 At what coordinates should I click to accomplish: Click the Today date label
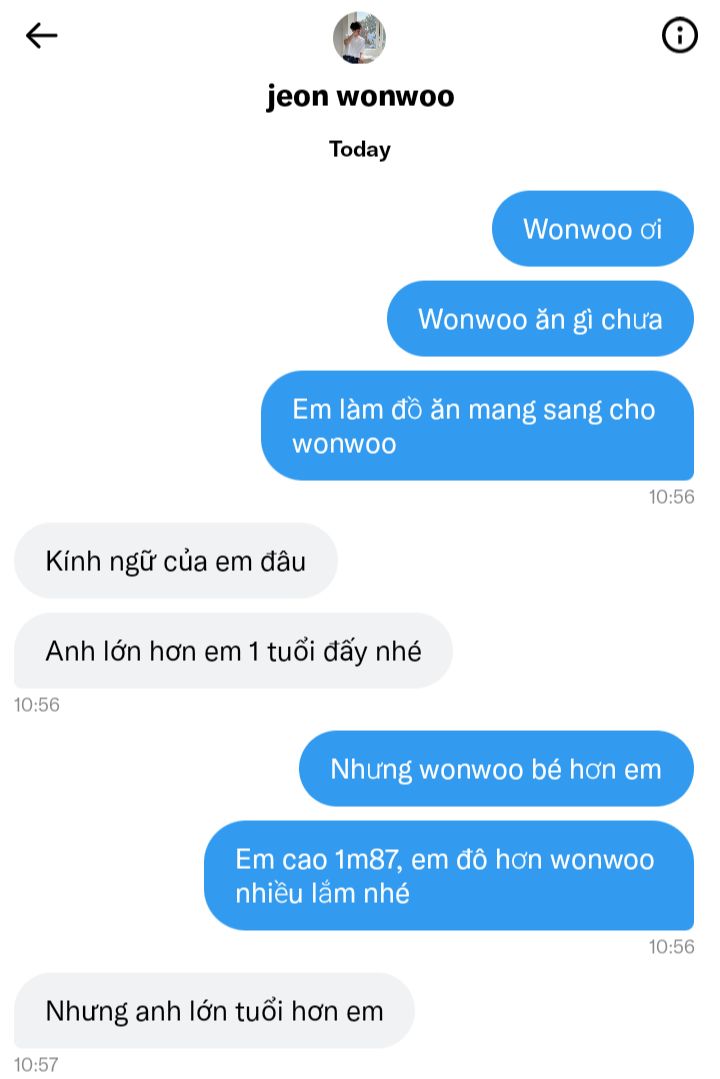pos(359,149)
